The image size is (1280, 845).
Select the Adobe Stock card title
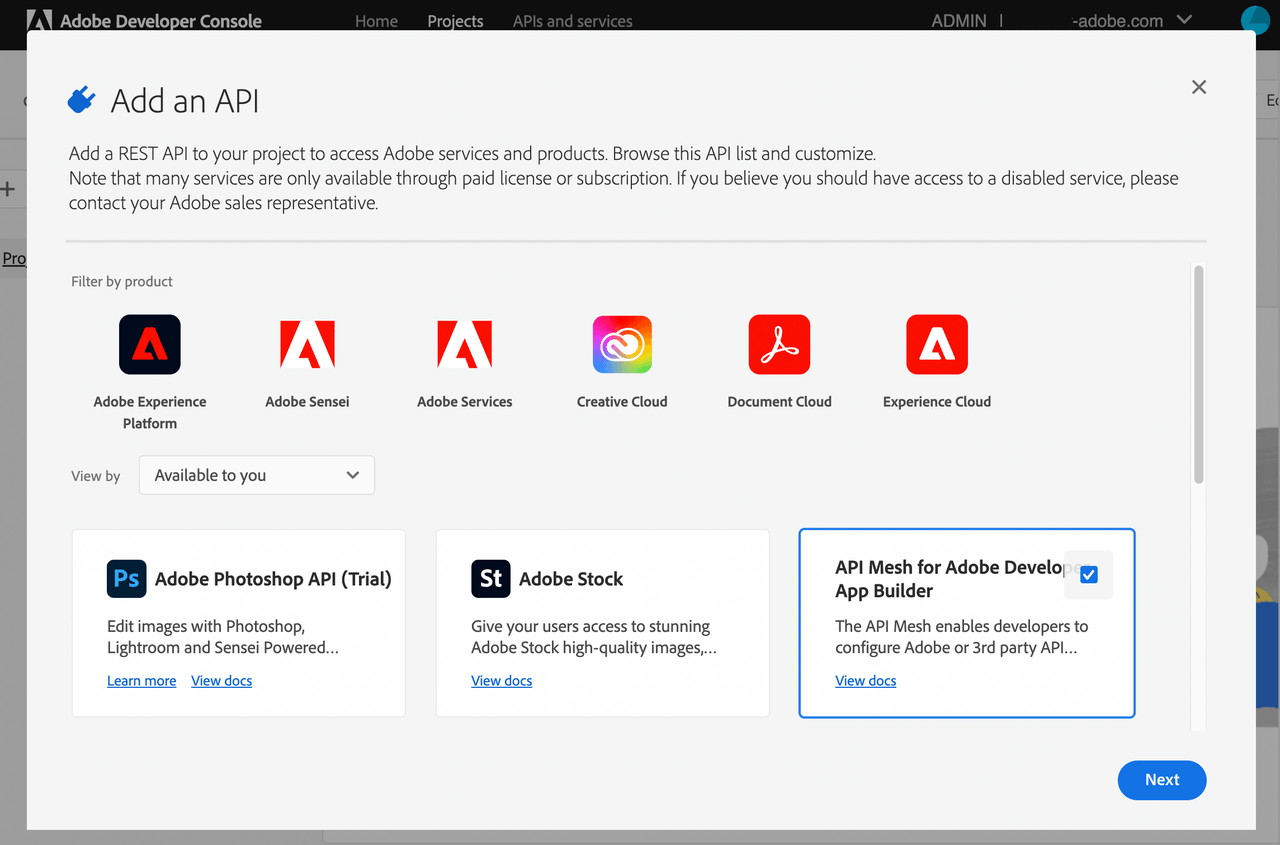(571, 579)
